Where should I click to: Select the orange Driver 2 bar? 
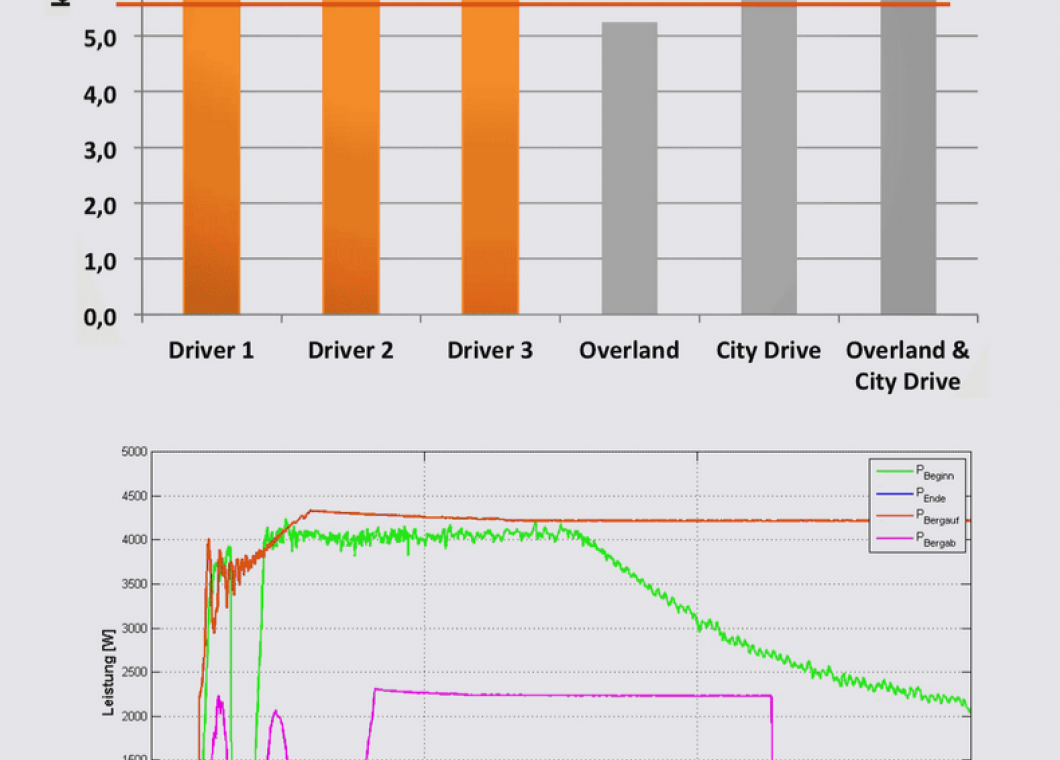click(351, 157)
